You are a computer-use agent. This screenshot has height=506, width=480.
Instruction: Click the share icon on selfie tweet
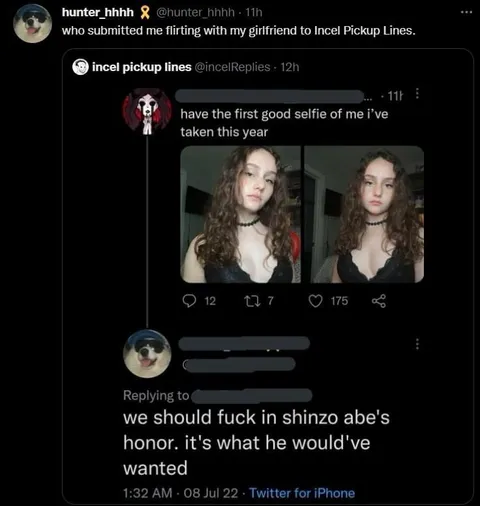(379, 301)
